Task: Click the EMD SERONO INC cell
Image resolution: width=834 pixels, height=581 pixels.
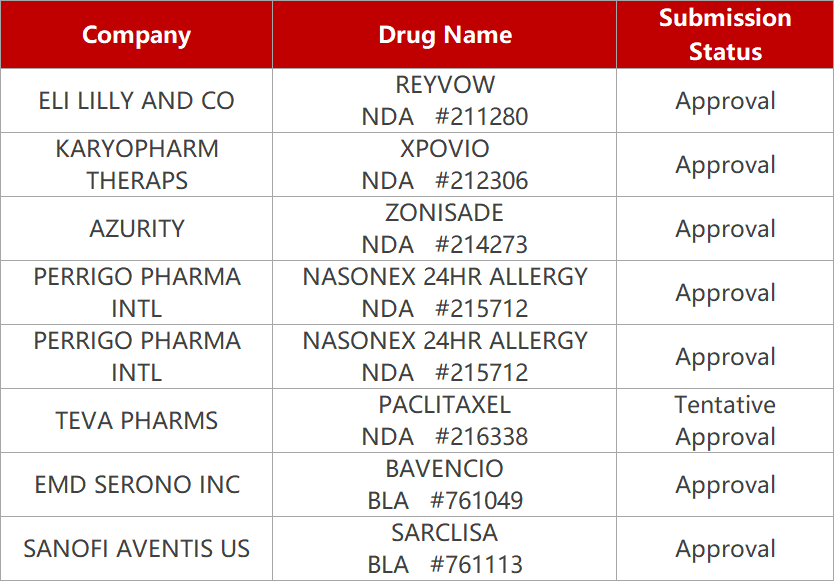Action: point(136,485)
